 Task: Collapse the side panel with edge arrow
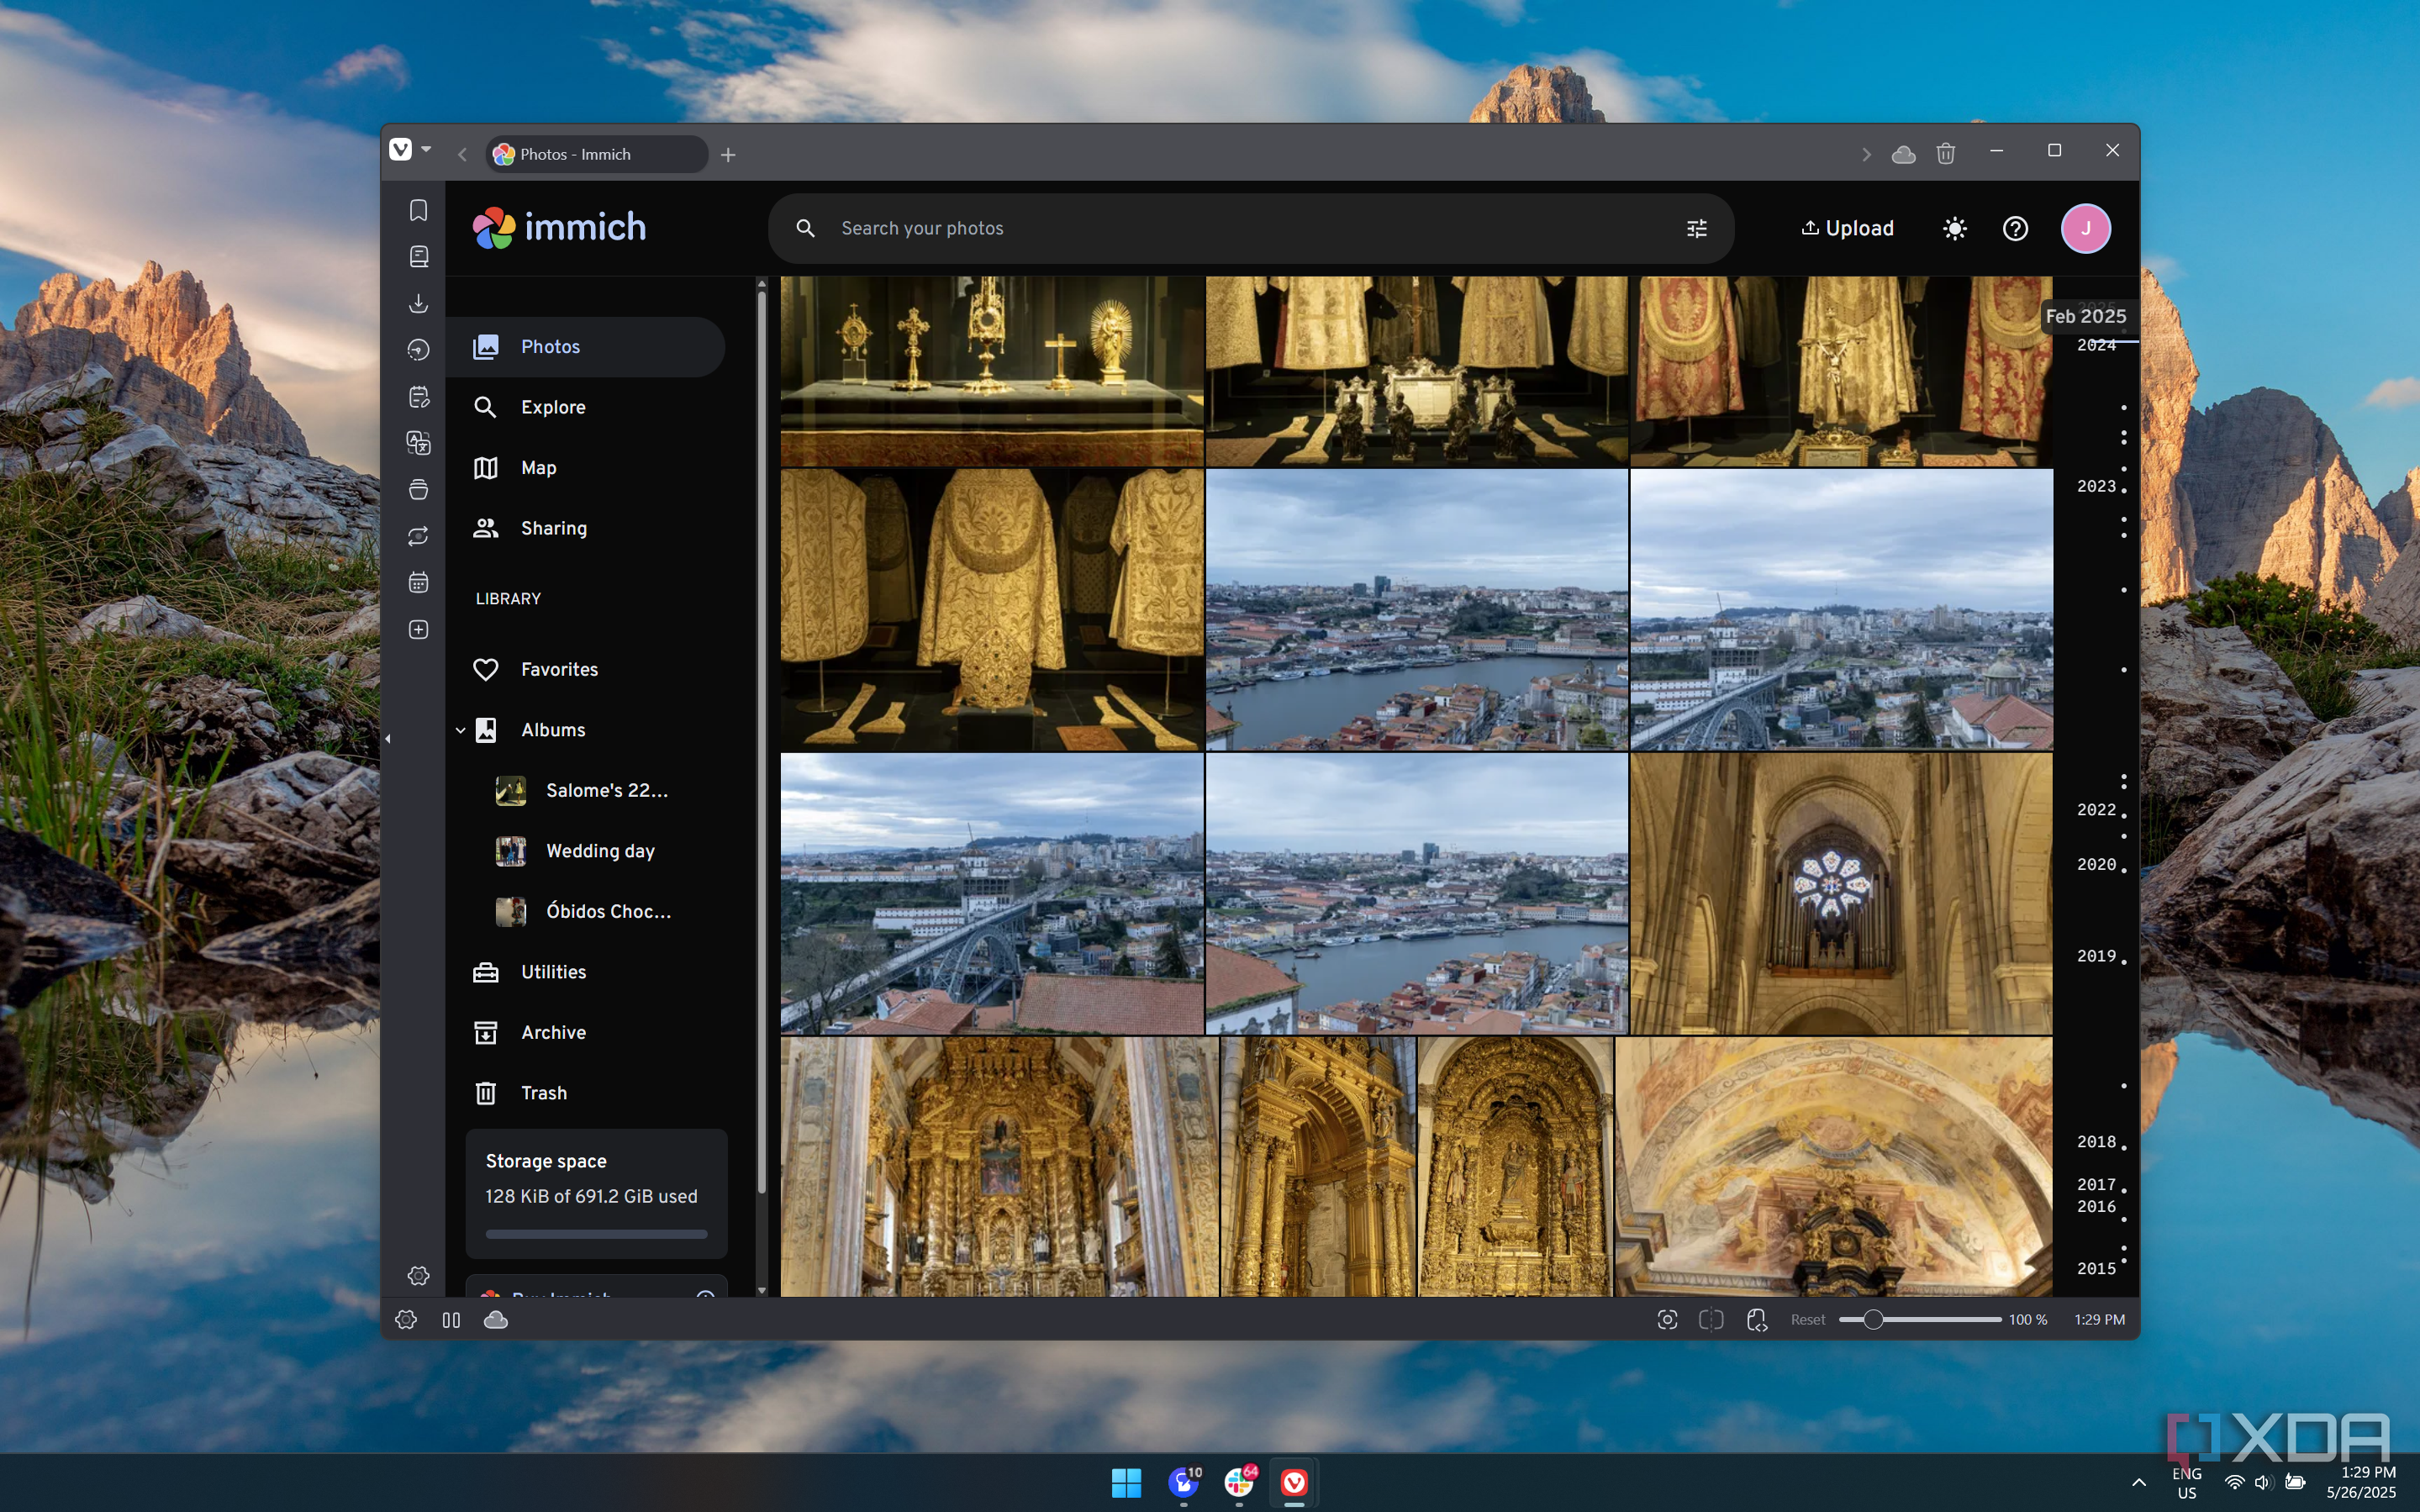pyautogui.click(x=388, y=739)
